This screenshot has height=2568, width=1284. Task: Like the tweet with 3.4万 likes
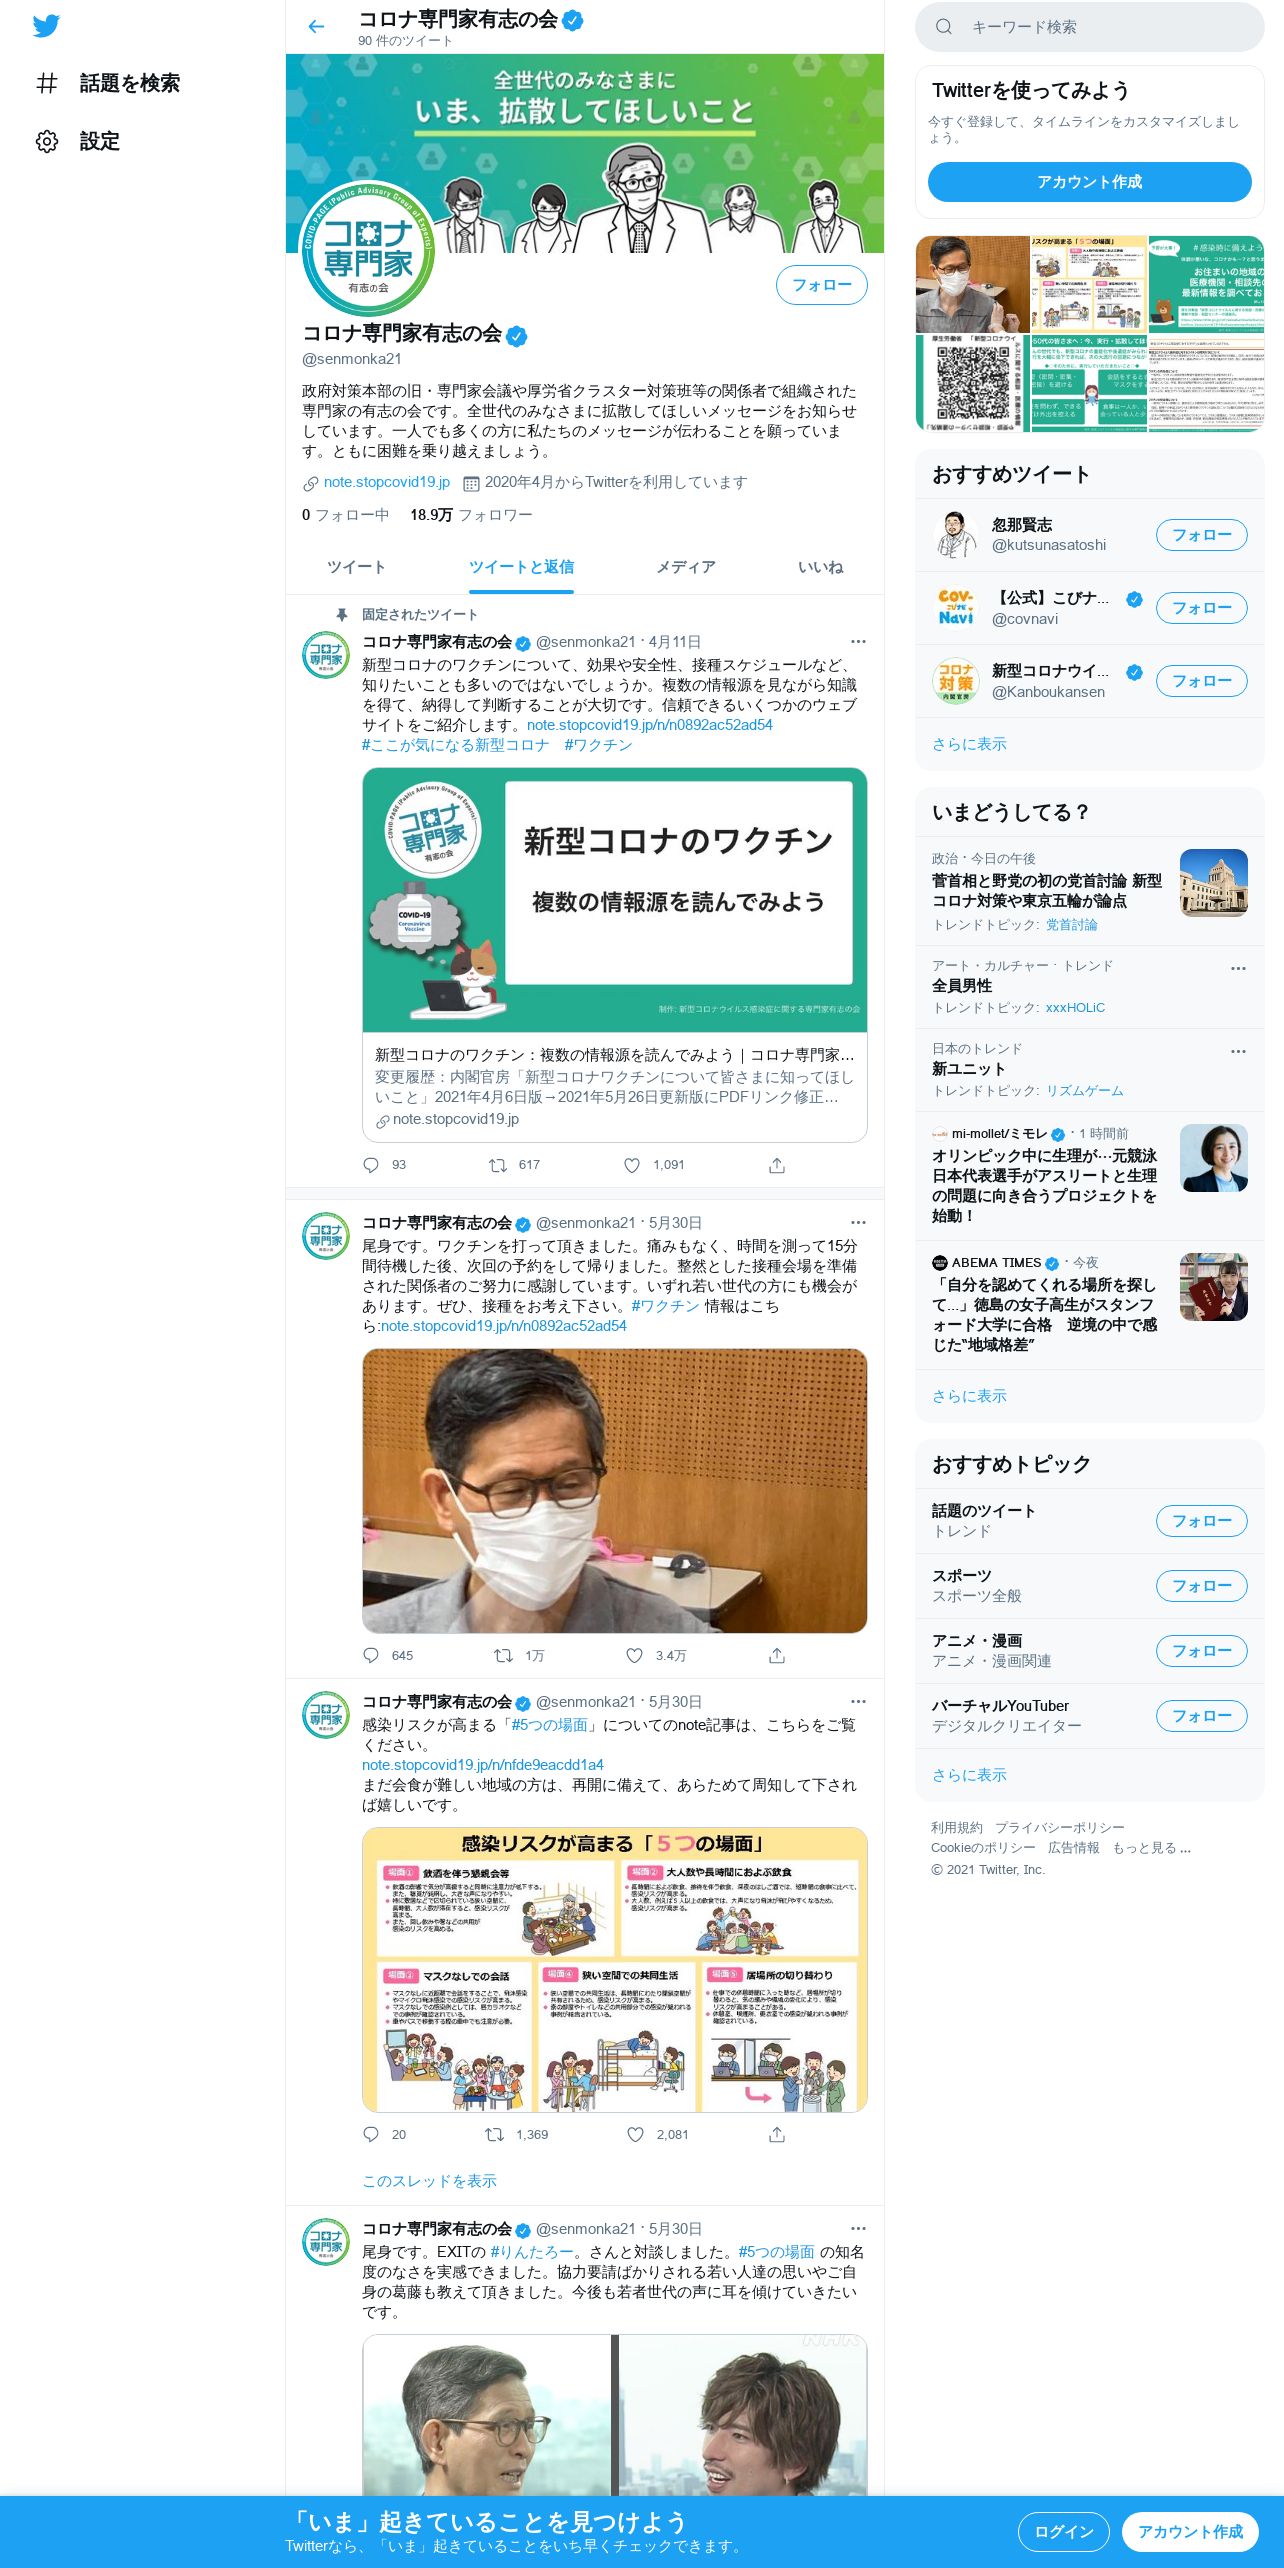[634, 1656]
